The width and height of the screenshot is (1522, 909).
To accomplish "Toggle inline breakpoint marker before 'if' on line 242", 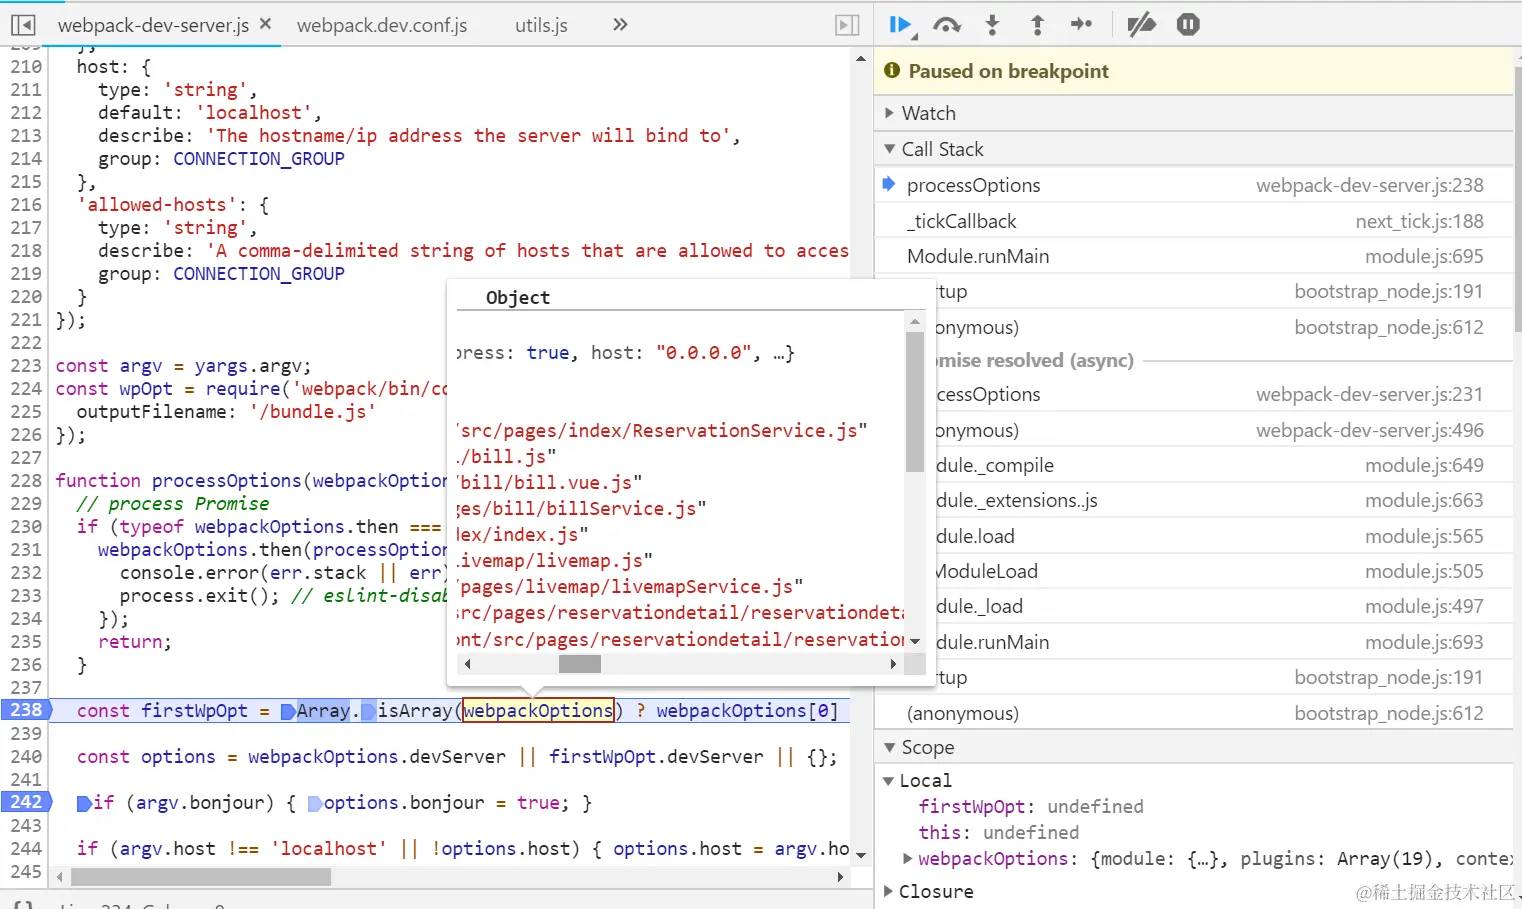I will coord(84,803).
